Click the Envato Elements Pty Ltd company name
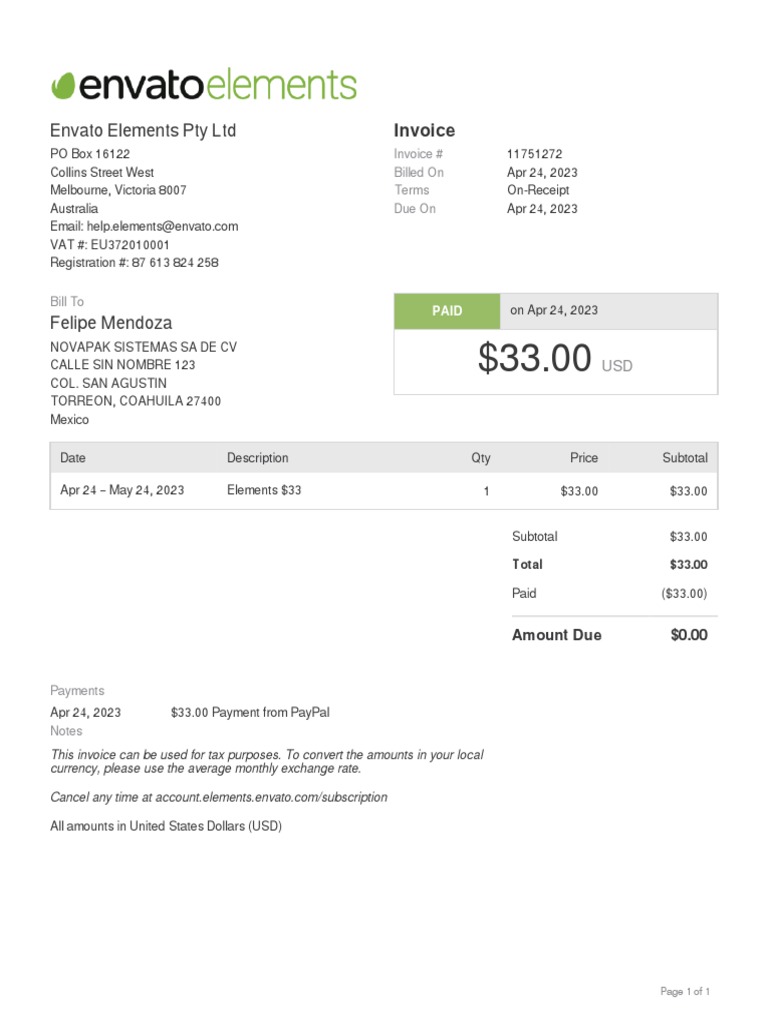Viewport: 768px width, 1024px height. point(143,131)
